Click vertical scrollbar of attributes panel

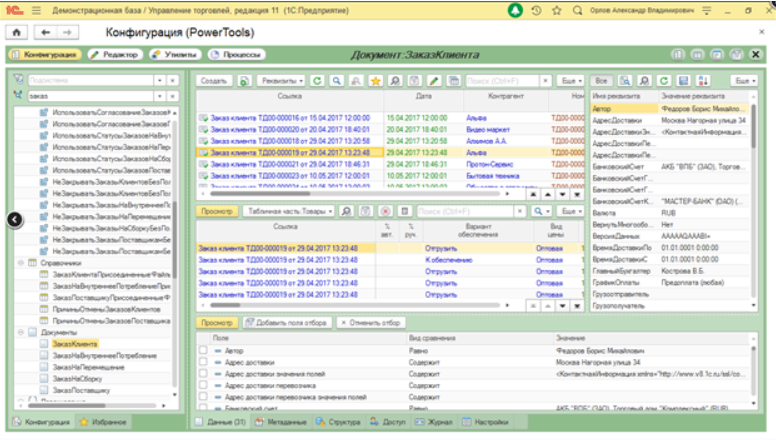click(x=753, y=126)
